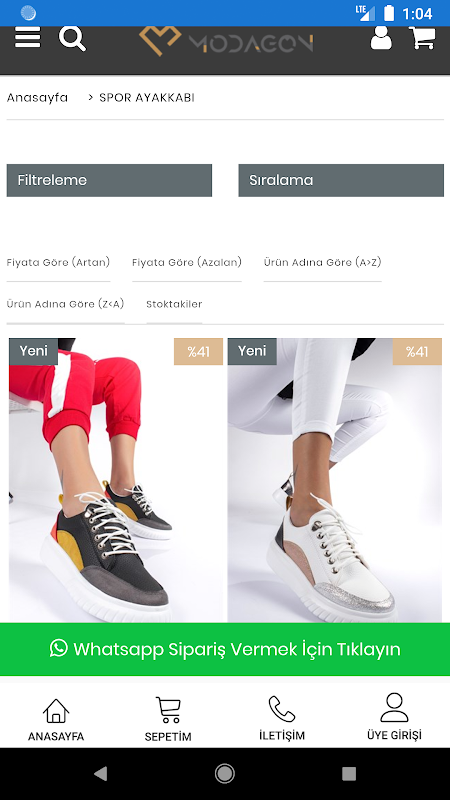Open the user account icon in header

[x=381, y=37]
